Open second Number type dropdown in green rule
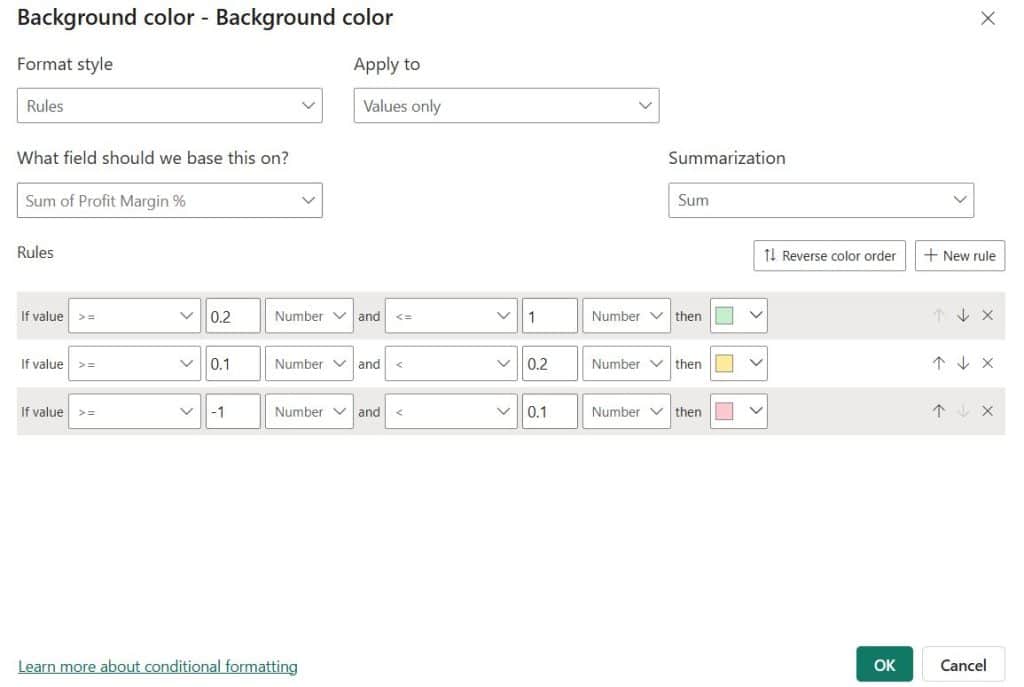The height and width of the screenshot is (687, 1024). click(626, 316)
